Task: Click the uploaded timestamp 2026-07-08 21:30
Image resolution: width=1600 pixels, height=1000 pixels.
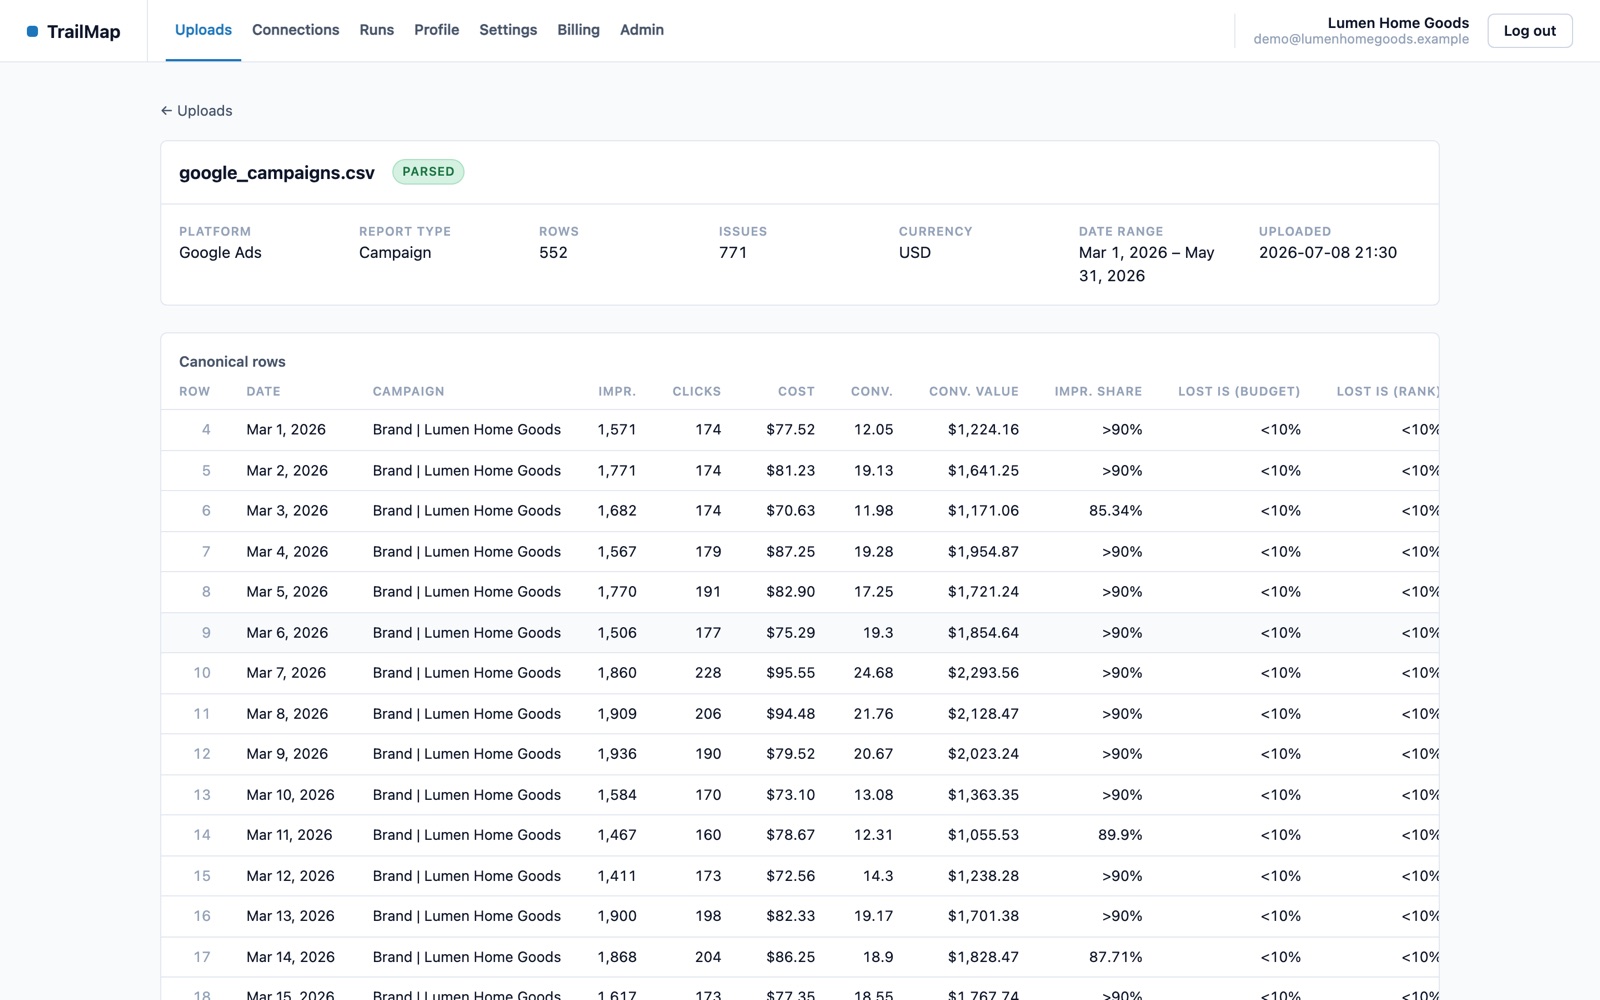Action: coord(1328,252)
